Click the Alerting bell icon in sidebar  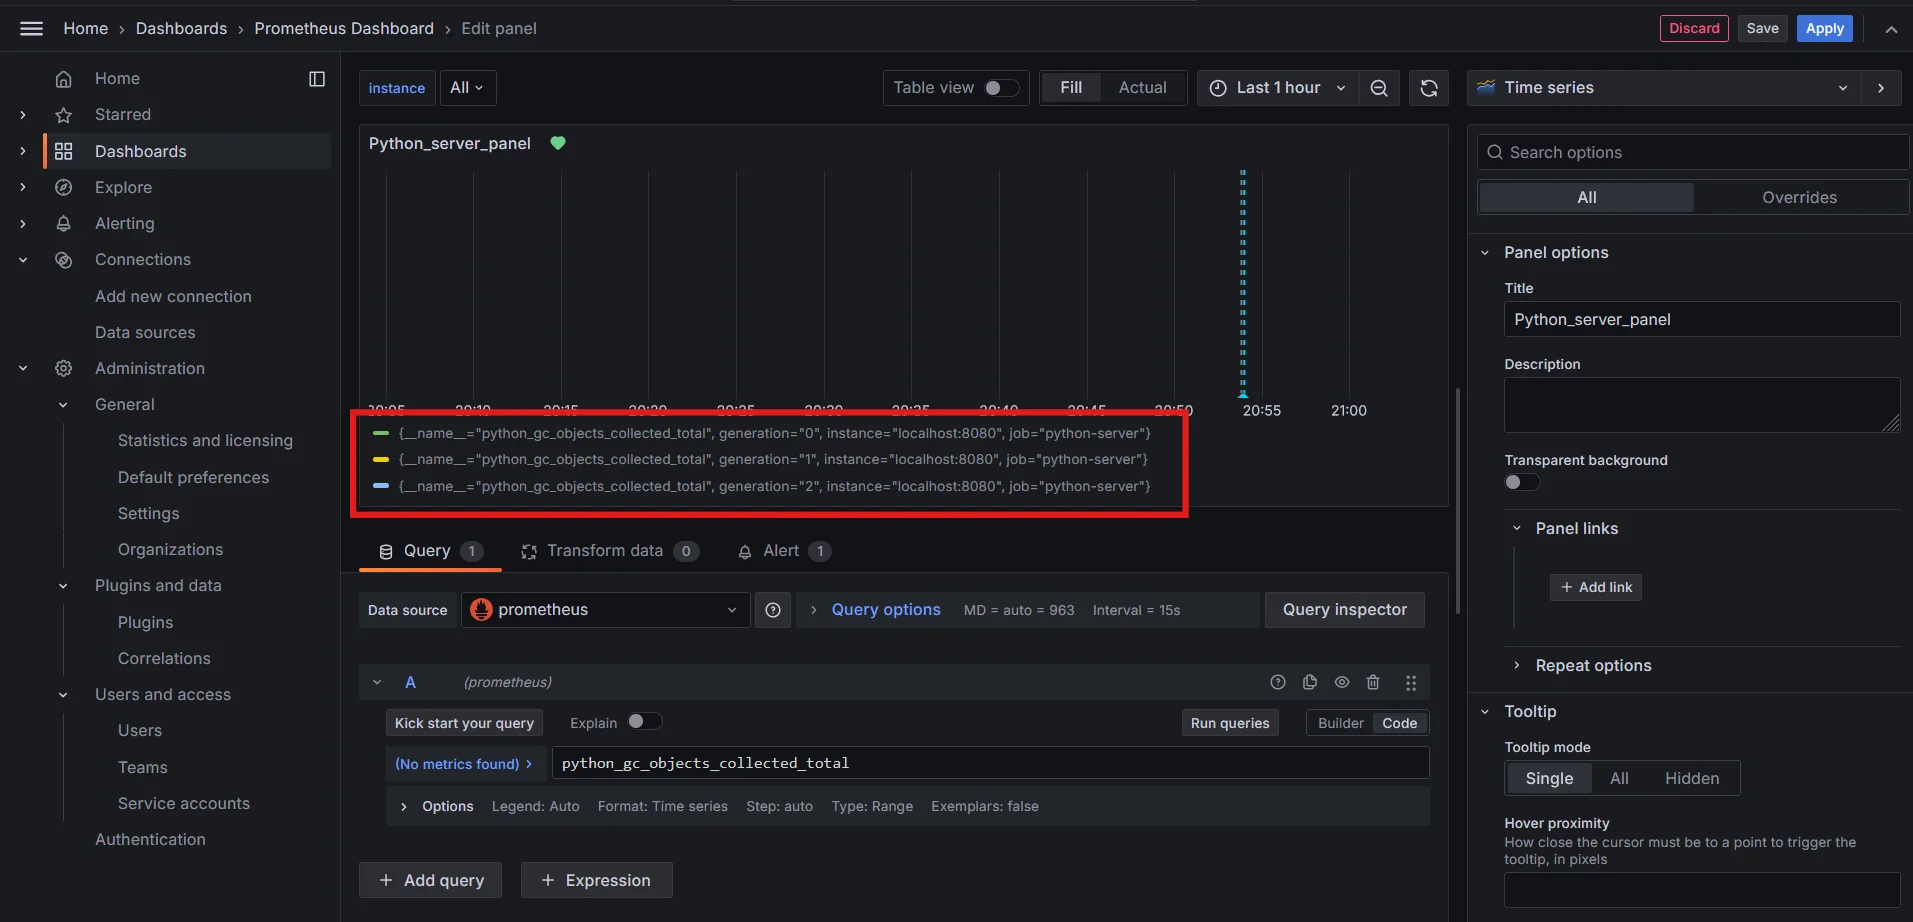63,223
